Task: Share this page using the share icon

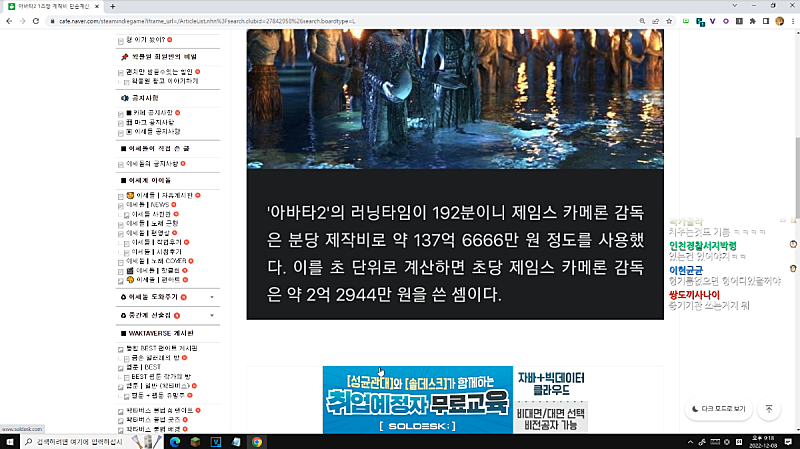Action: (x=656, y=21)
